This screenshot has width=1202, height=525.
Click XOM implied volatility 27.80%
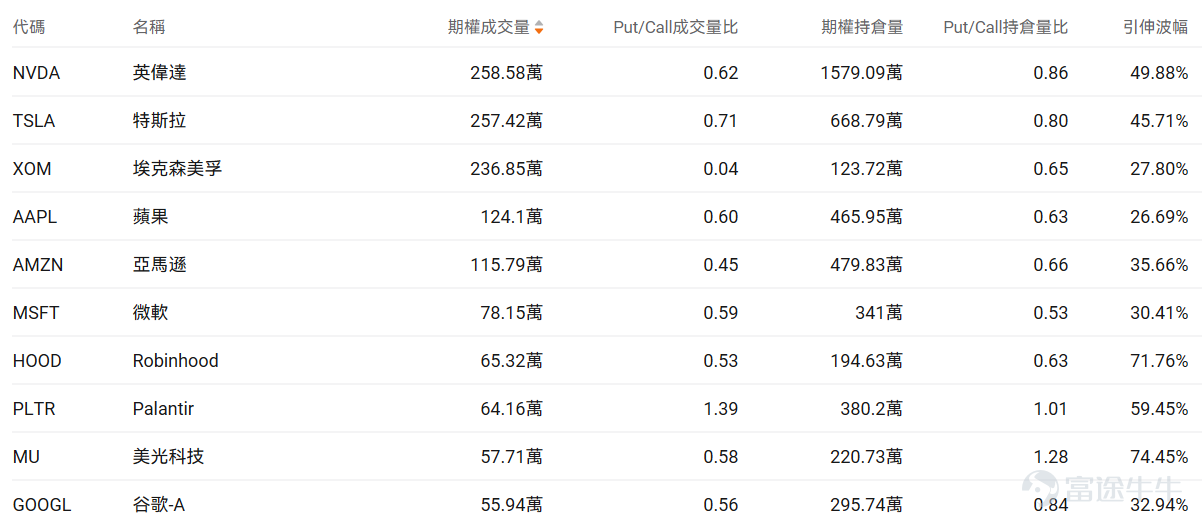click(x=1159, y=169)
